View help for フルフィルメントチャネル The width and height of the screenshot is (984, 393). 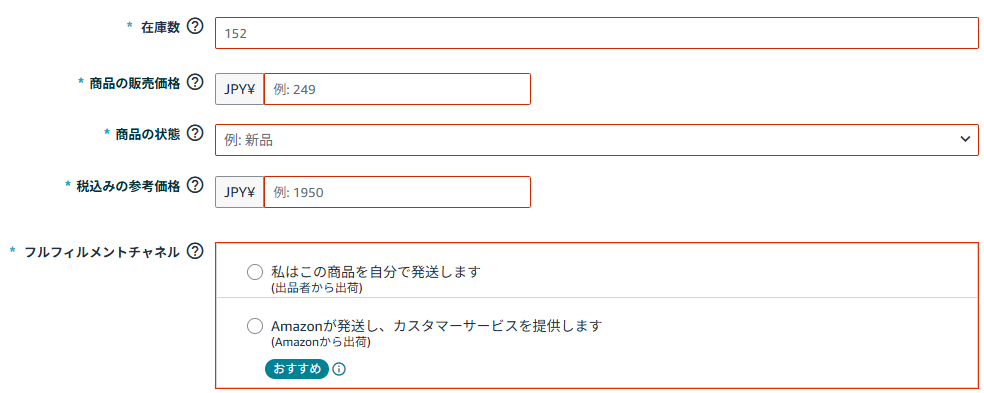click(x=196, y=251)
